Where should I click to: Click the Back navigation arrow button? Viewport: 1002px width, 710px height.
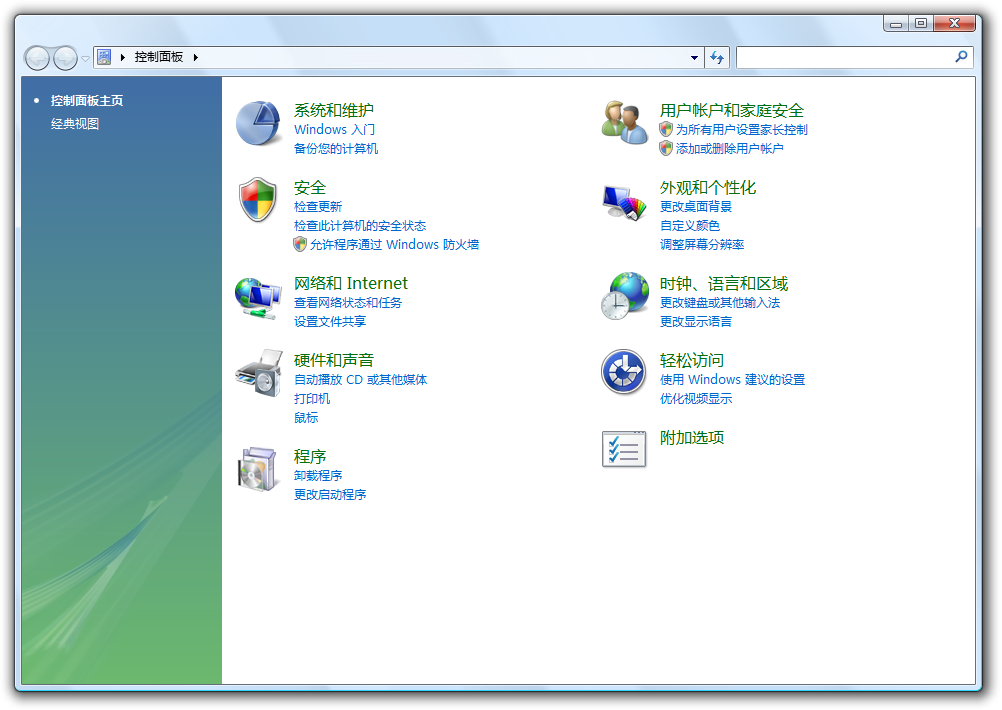(x=37, y=58)
